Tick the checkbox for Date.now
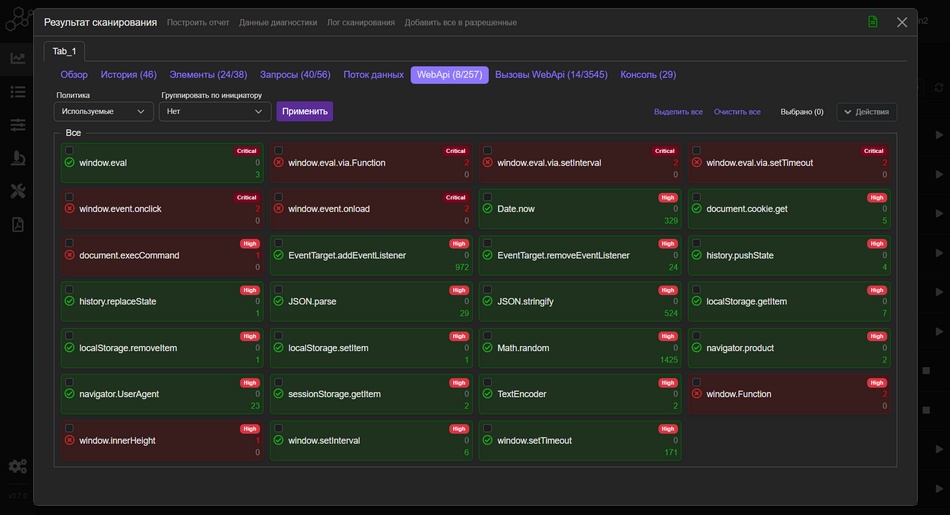The width and height of the screenshot is (950, 515). pos(487,197)
